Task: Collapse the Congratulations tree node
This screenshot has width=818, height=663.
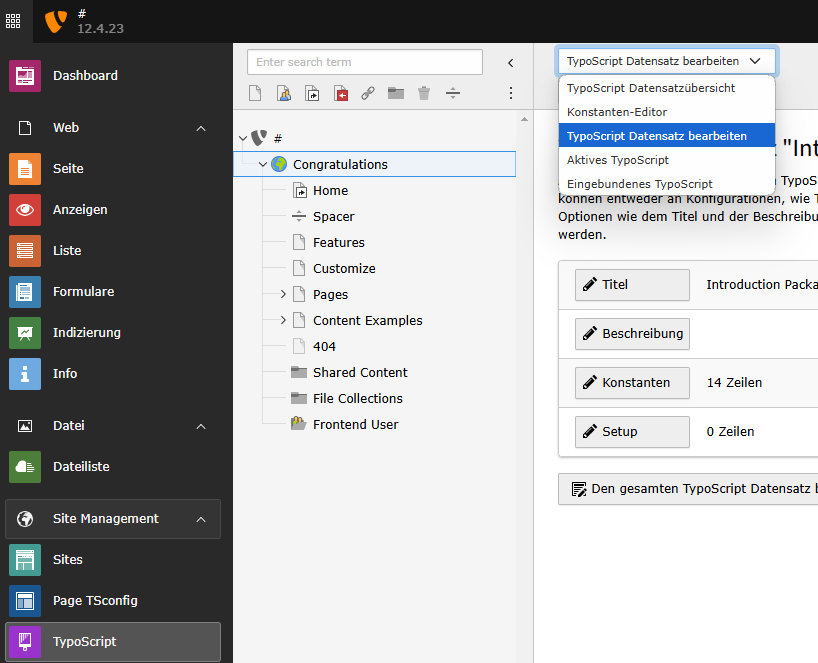Action: 263,164
